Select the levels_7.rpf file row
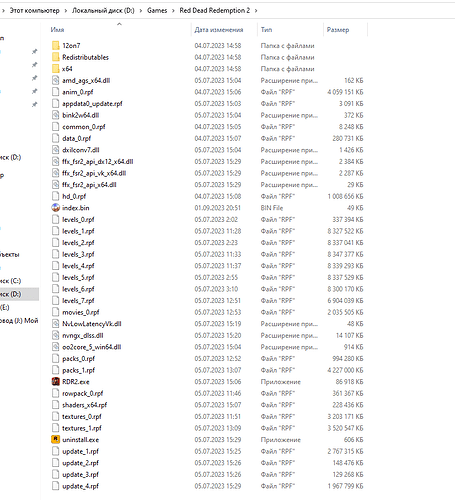 click(207, 301)
